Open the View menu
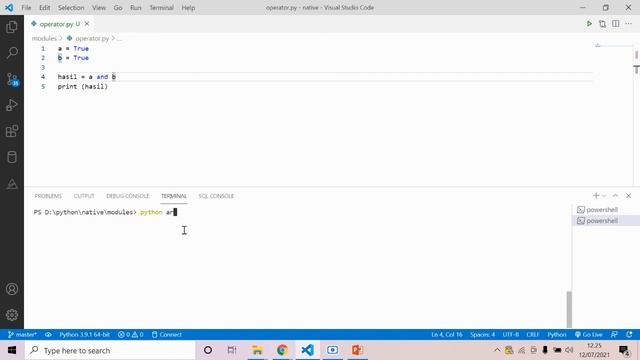The image size is (640, 360). coord(99,7)
